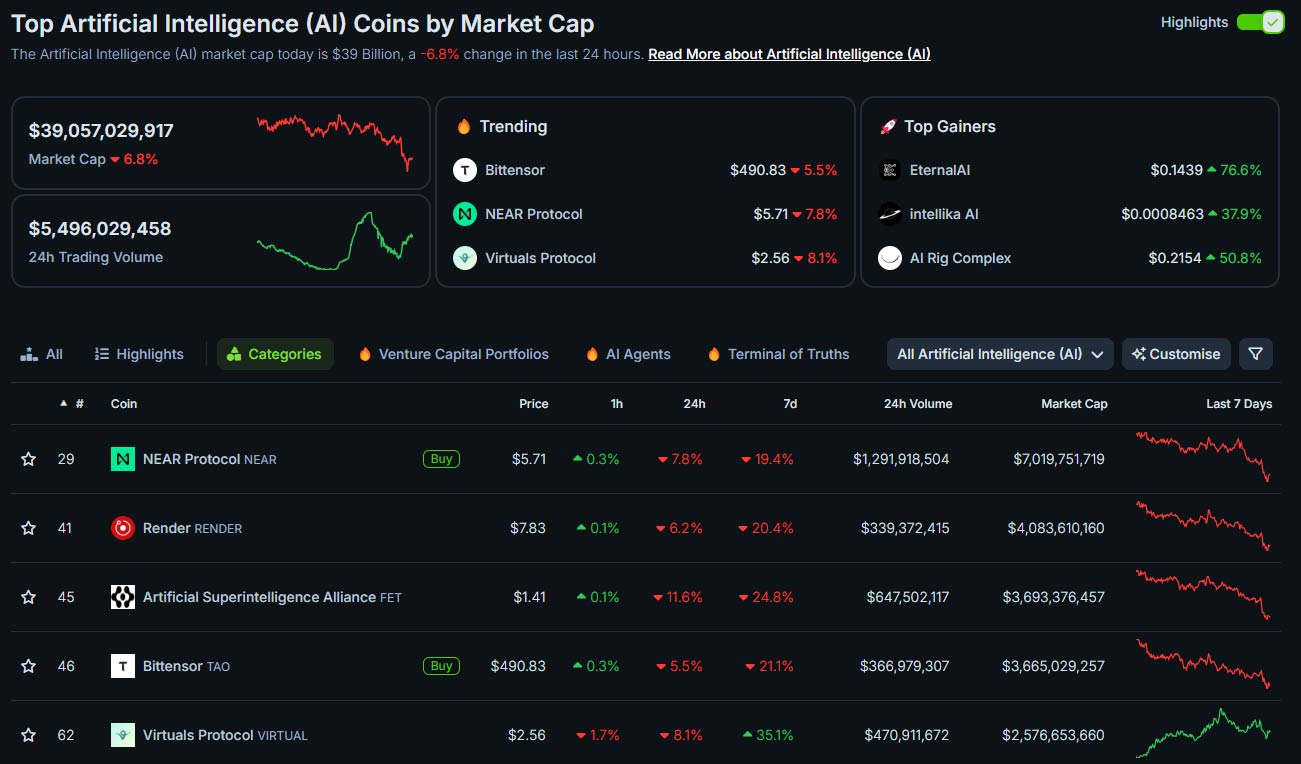This screenshot has width=1301, height=764.
Task: Open the Venture Capital Portfolios tab
Action: pyautogui.click(x=453, y=354)
